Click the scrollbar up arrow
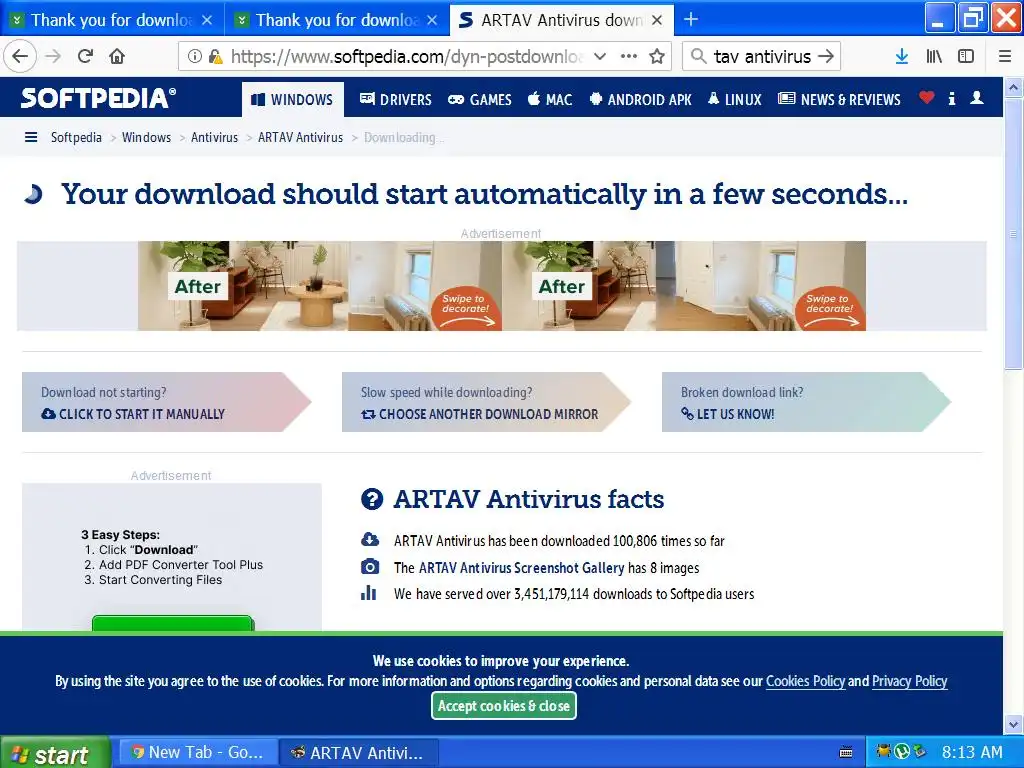 tap(1014, 87)
